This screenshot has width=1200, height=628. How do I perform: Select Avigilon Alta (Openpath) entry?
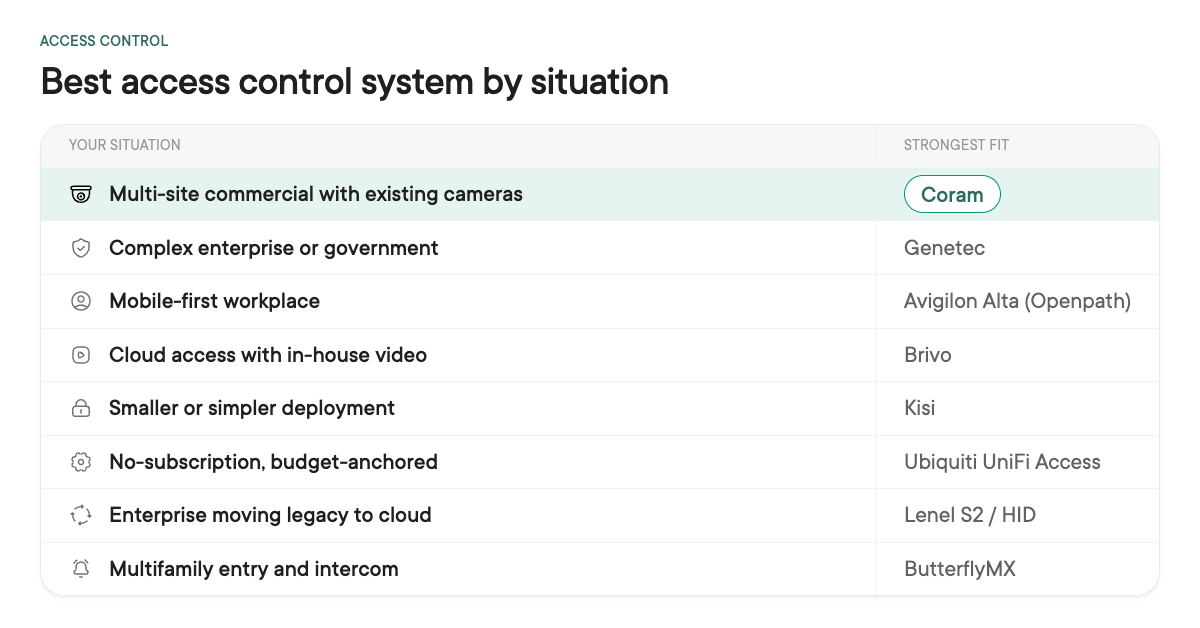(x=1017, y=301)
